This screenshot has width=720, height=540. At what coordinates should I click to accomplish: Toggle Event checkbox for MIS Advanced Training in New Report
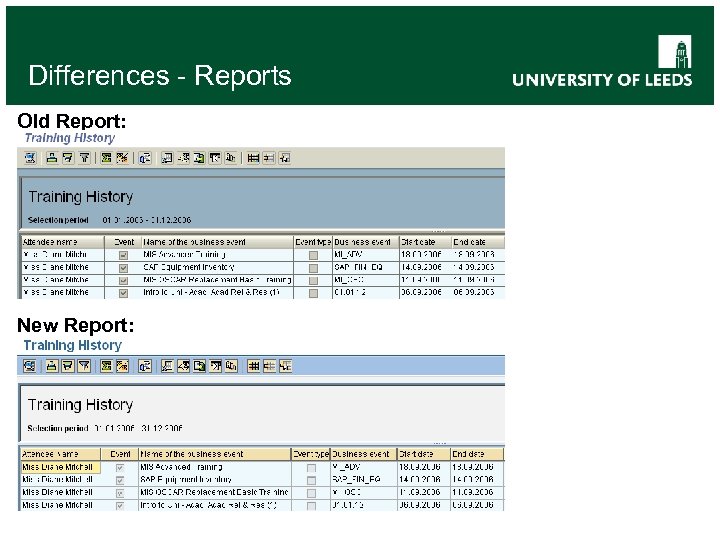tap(120, 468)
